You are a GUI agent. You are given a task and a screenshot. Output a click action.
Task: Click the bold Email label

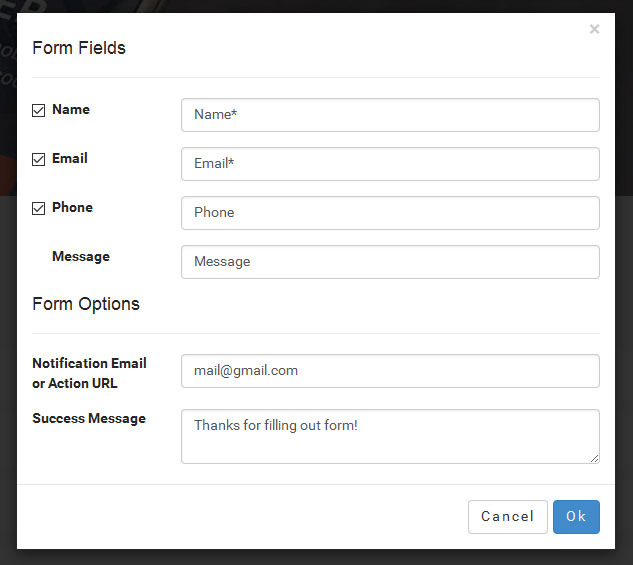coord(70,158)
